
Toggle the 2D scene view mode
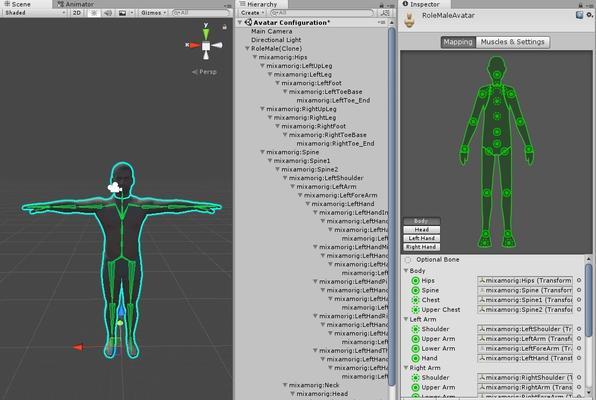(77, 13)
